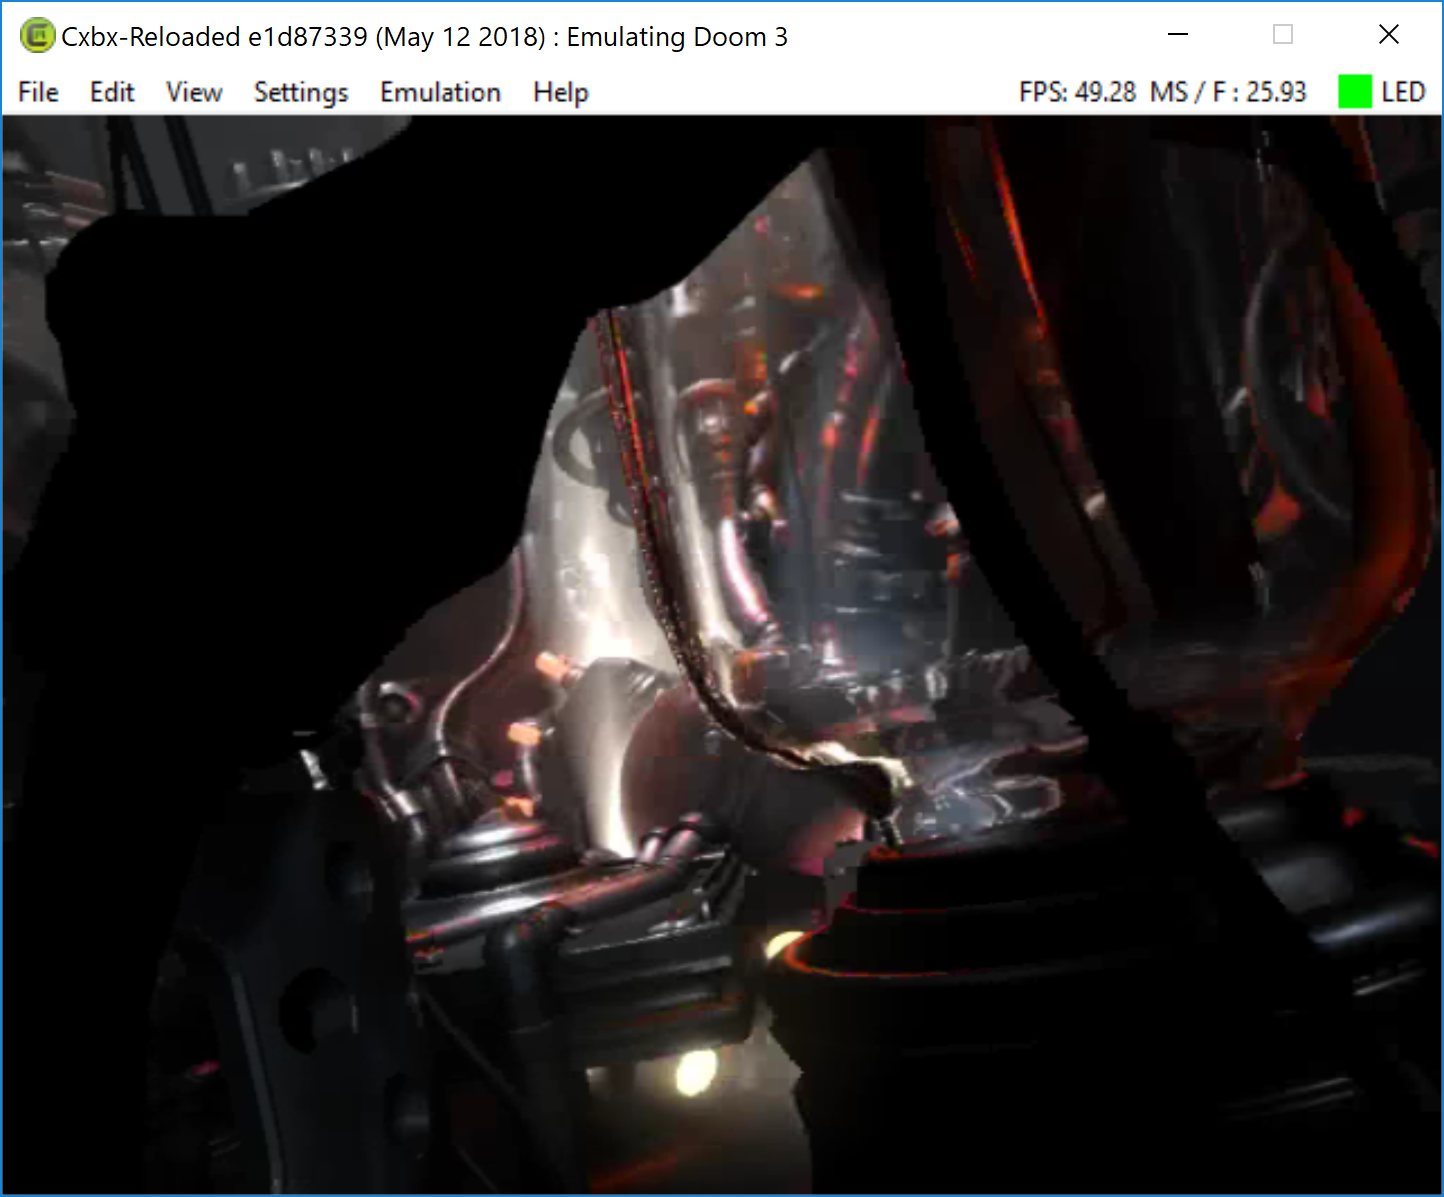Click the FPS: 49.28 readout

tap(1078, 92)
